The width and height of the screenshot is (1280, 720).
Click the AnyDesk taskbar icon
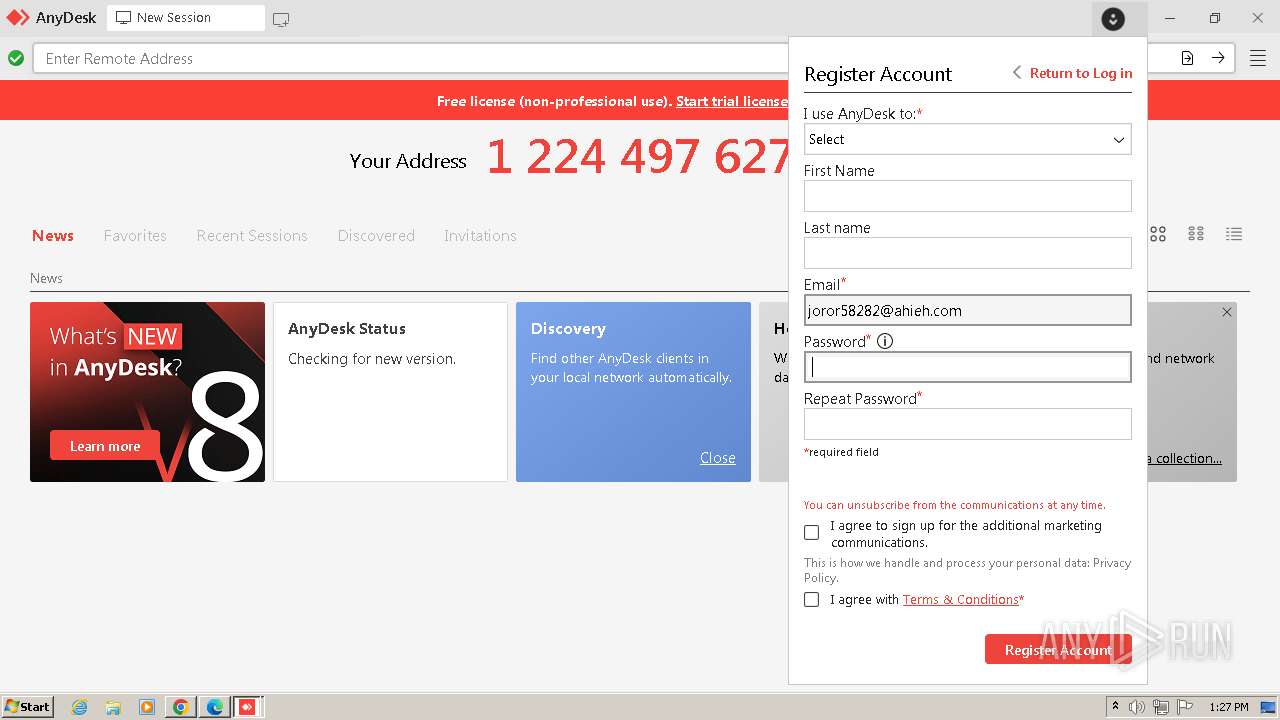coord(247,707)
